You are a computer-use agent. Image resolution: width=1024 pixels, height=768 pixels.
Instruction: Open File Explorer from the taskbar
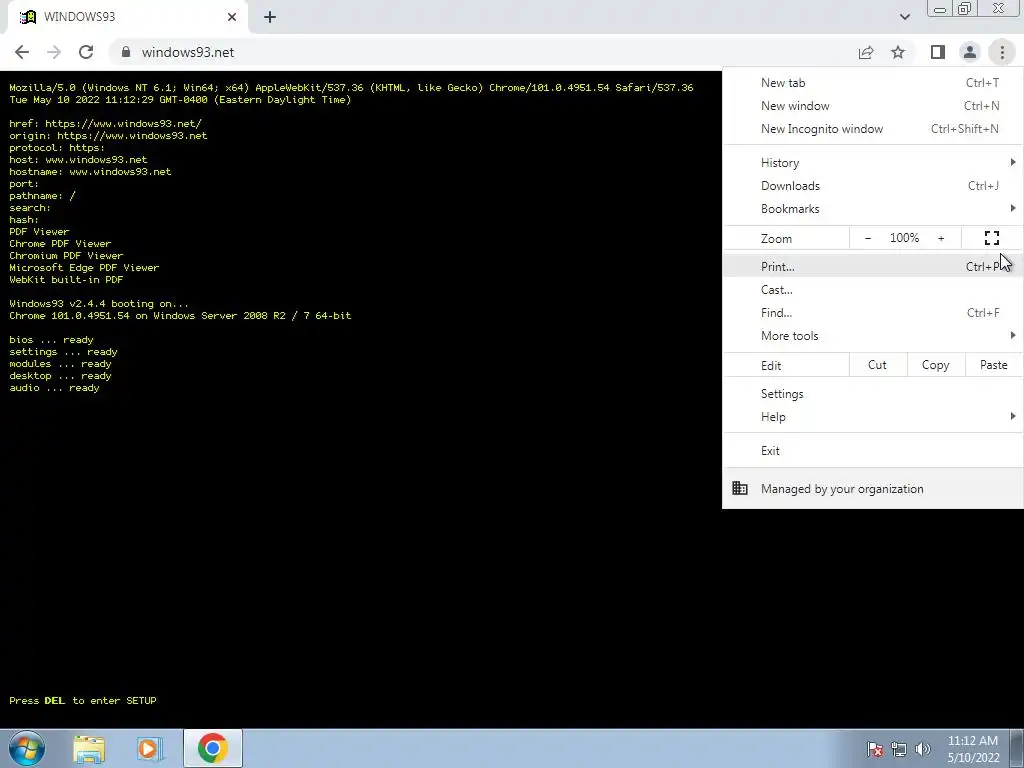pos(89,749)
